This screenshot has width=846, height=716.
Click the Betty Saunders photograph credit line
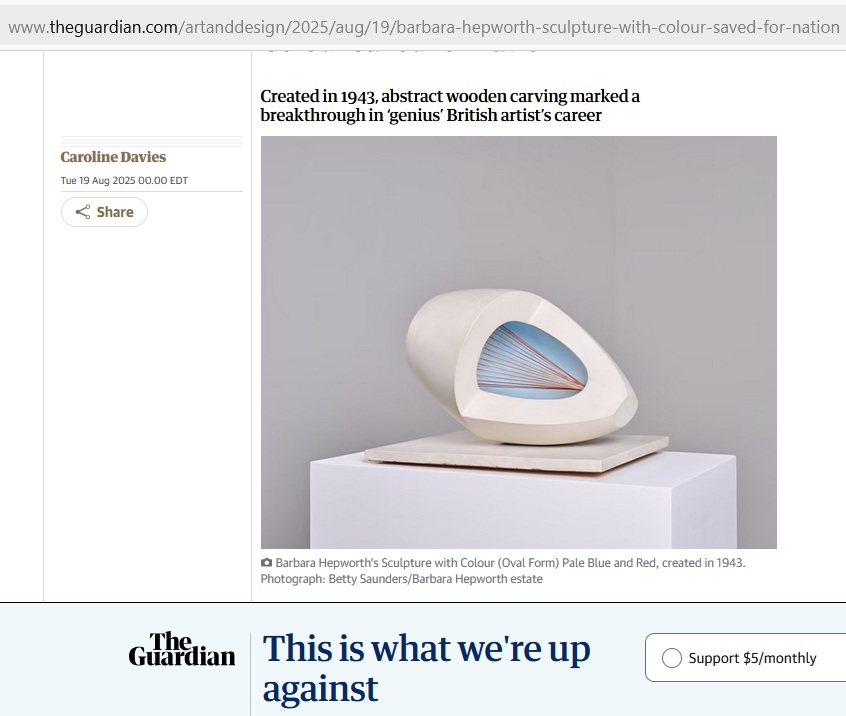tap(401, 579)
